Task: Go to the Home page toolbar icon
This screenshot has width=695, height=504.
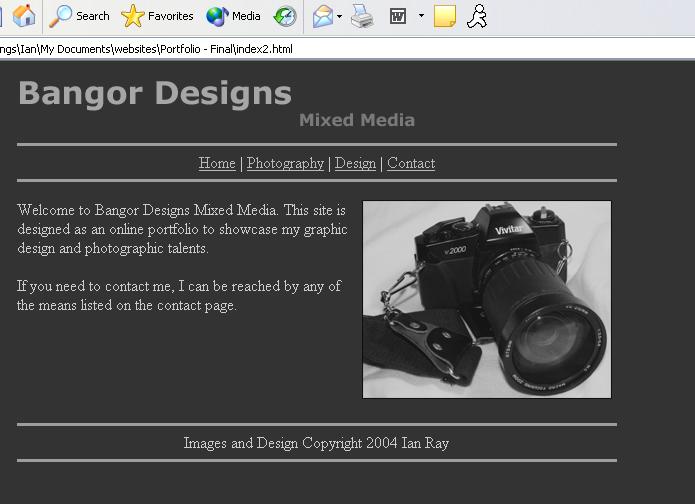Action: pyautogui.click(x=24, y=16)
